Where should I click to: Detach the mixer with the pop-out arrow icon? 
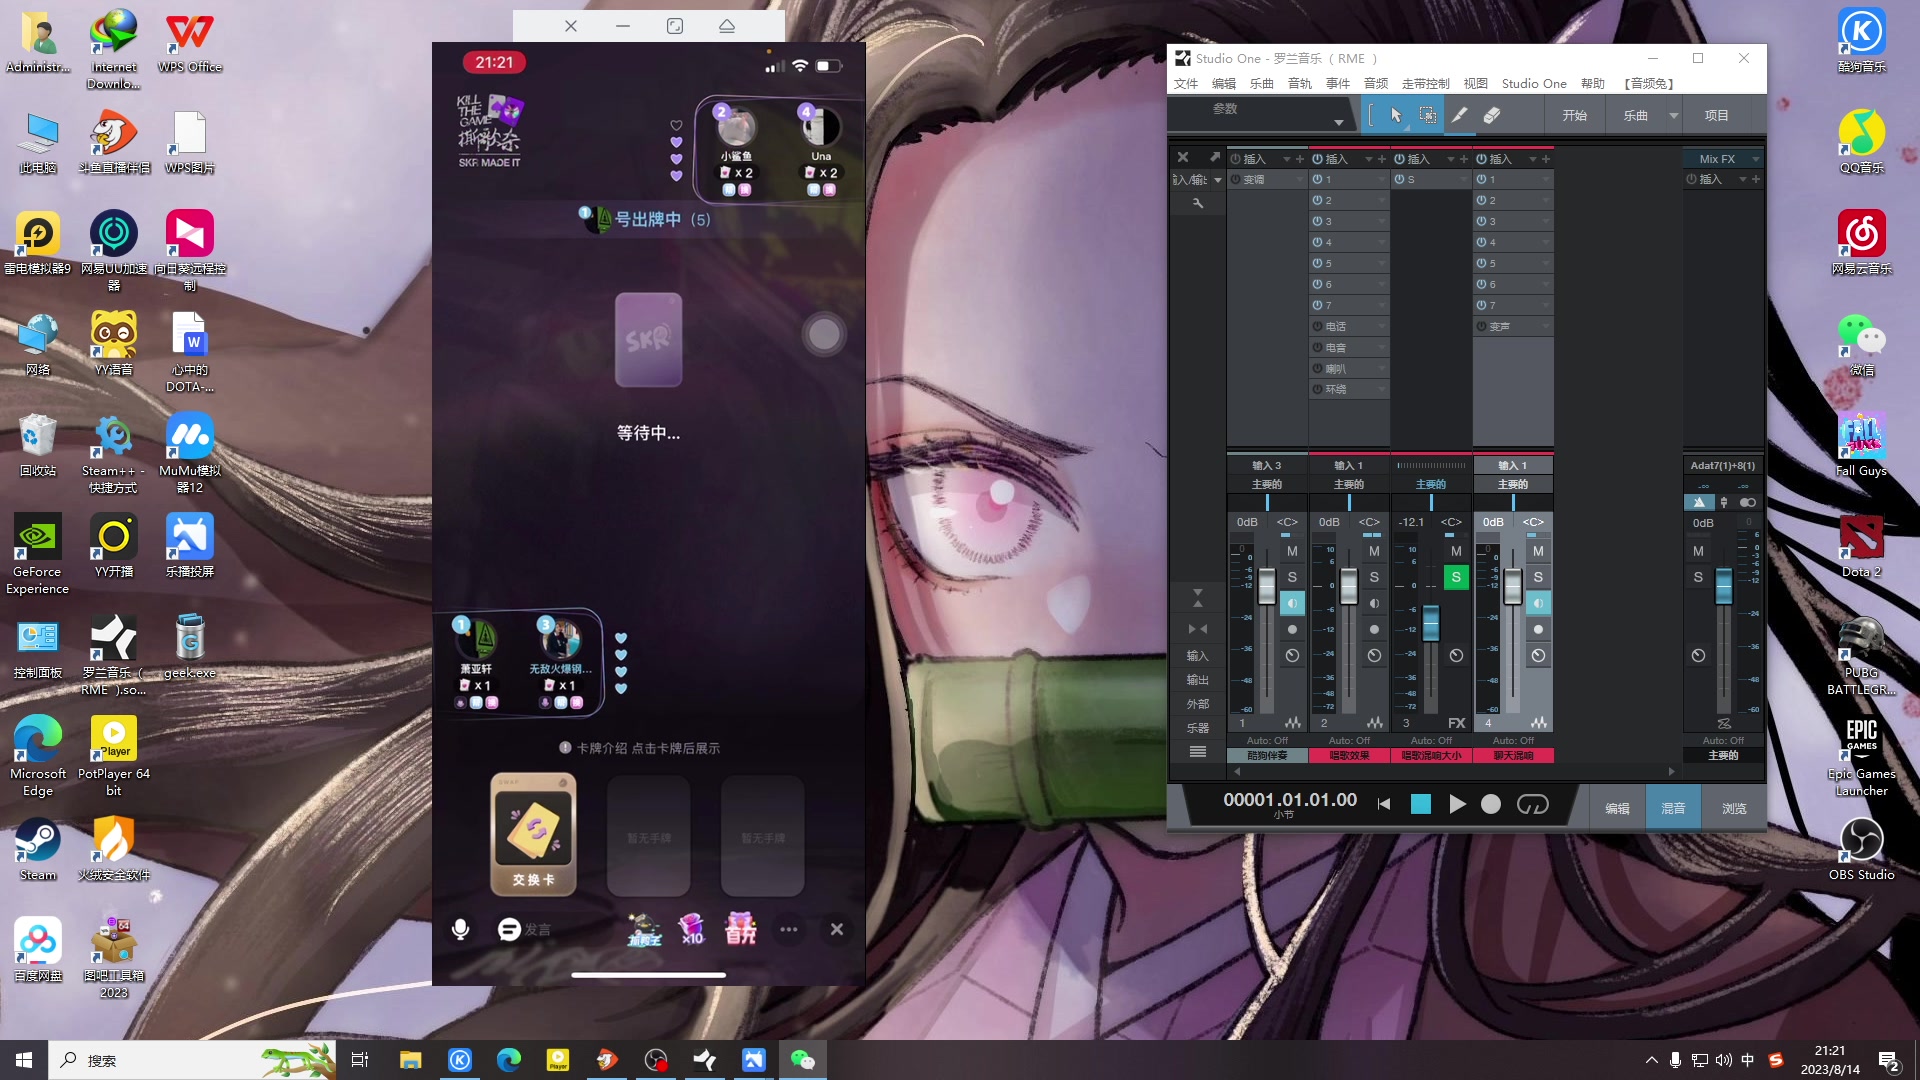point(1215,158)
